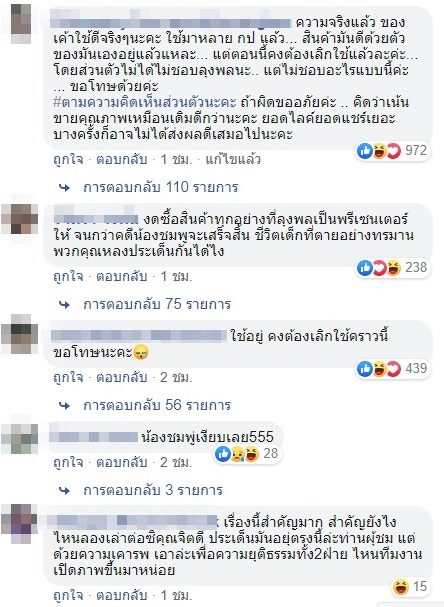Click the reply arrow icon beside 3 รายการ
Image resolution: width=444 pixels, height=607 pixels.
click(65, 491)
